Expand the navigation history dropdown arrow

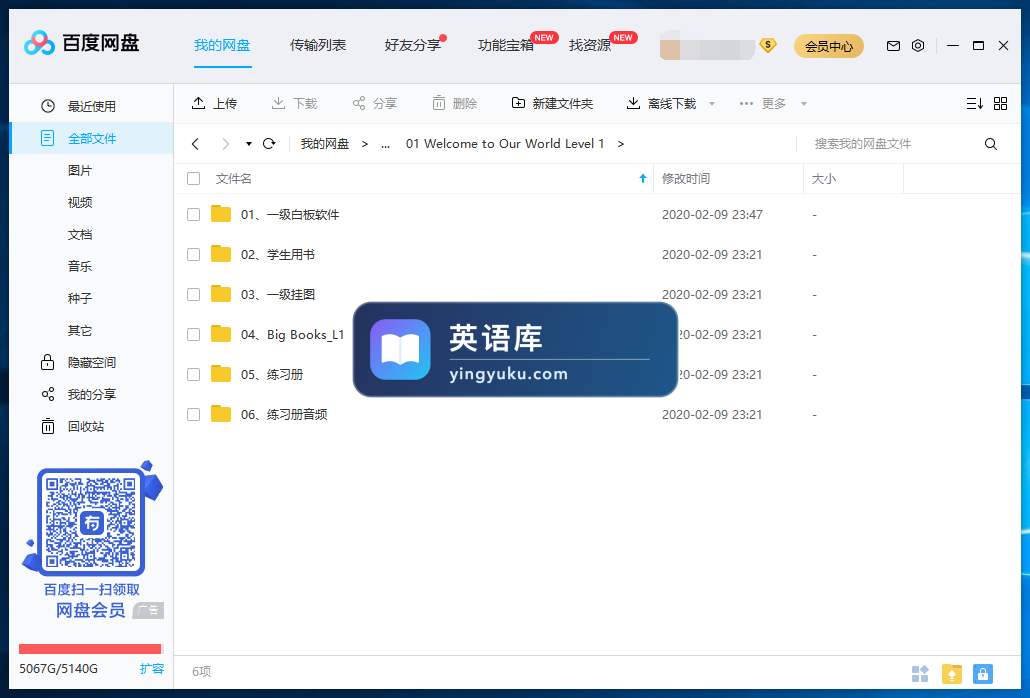tap(248, 144)
